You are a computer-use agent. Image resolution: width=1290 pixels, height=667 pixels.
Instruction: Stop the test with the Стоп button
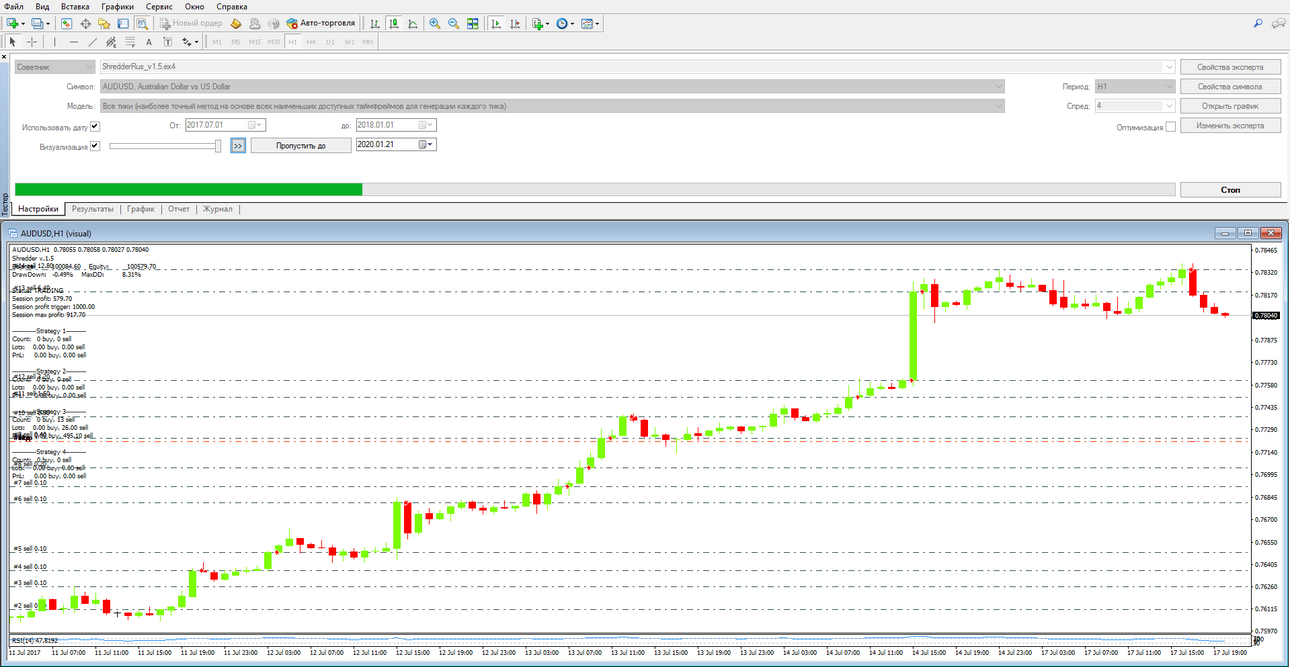tap(1230, 189)
